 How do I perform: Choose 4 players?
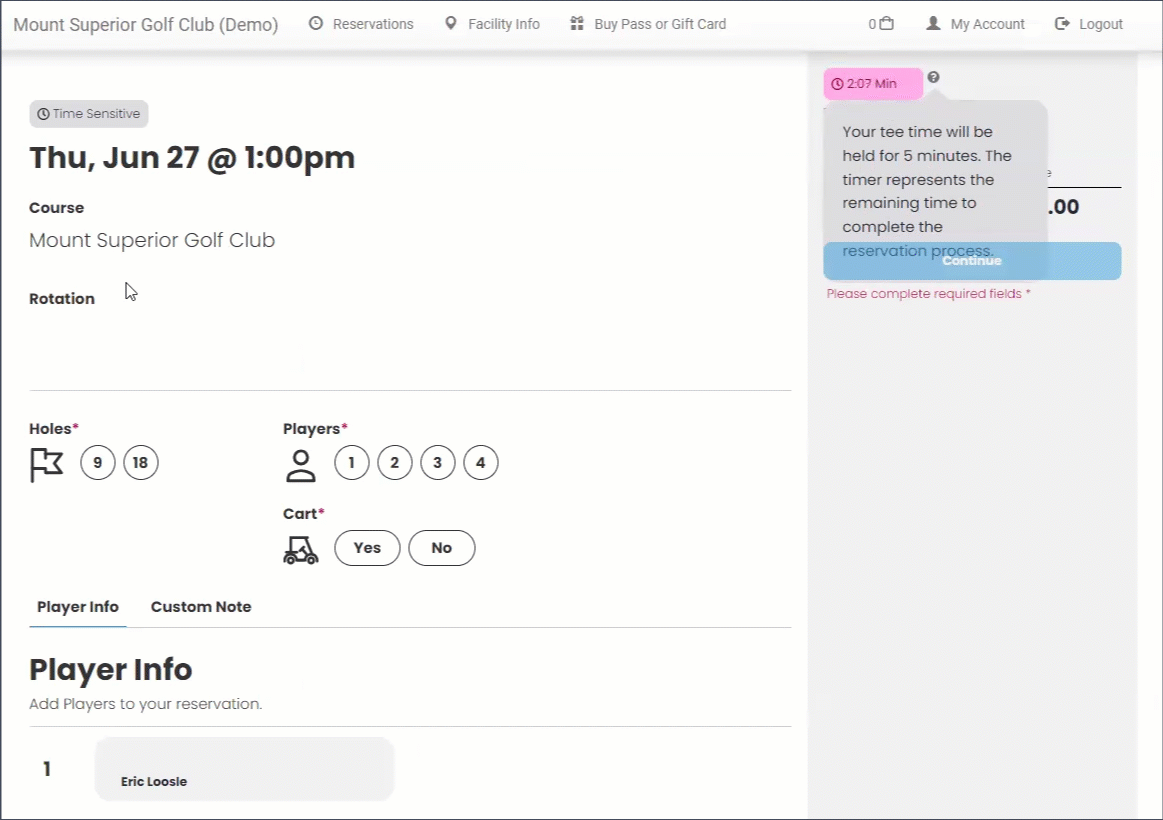(481, 463)
